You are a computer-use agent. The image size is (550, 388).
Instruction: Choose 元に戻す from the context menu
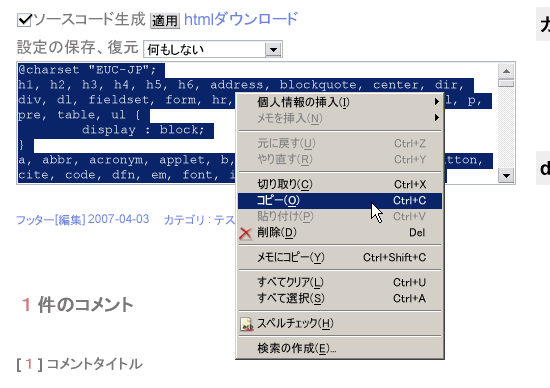[340, 143]
